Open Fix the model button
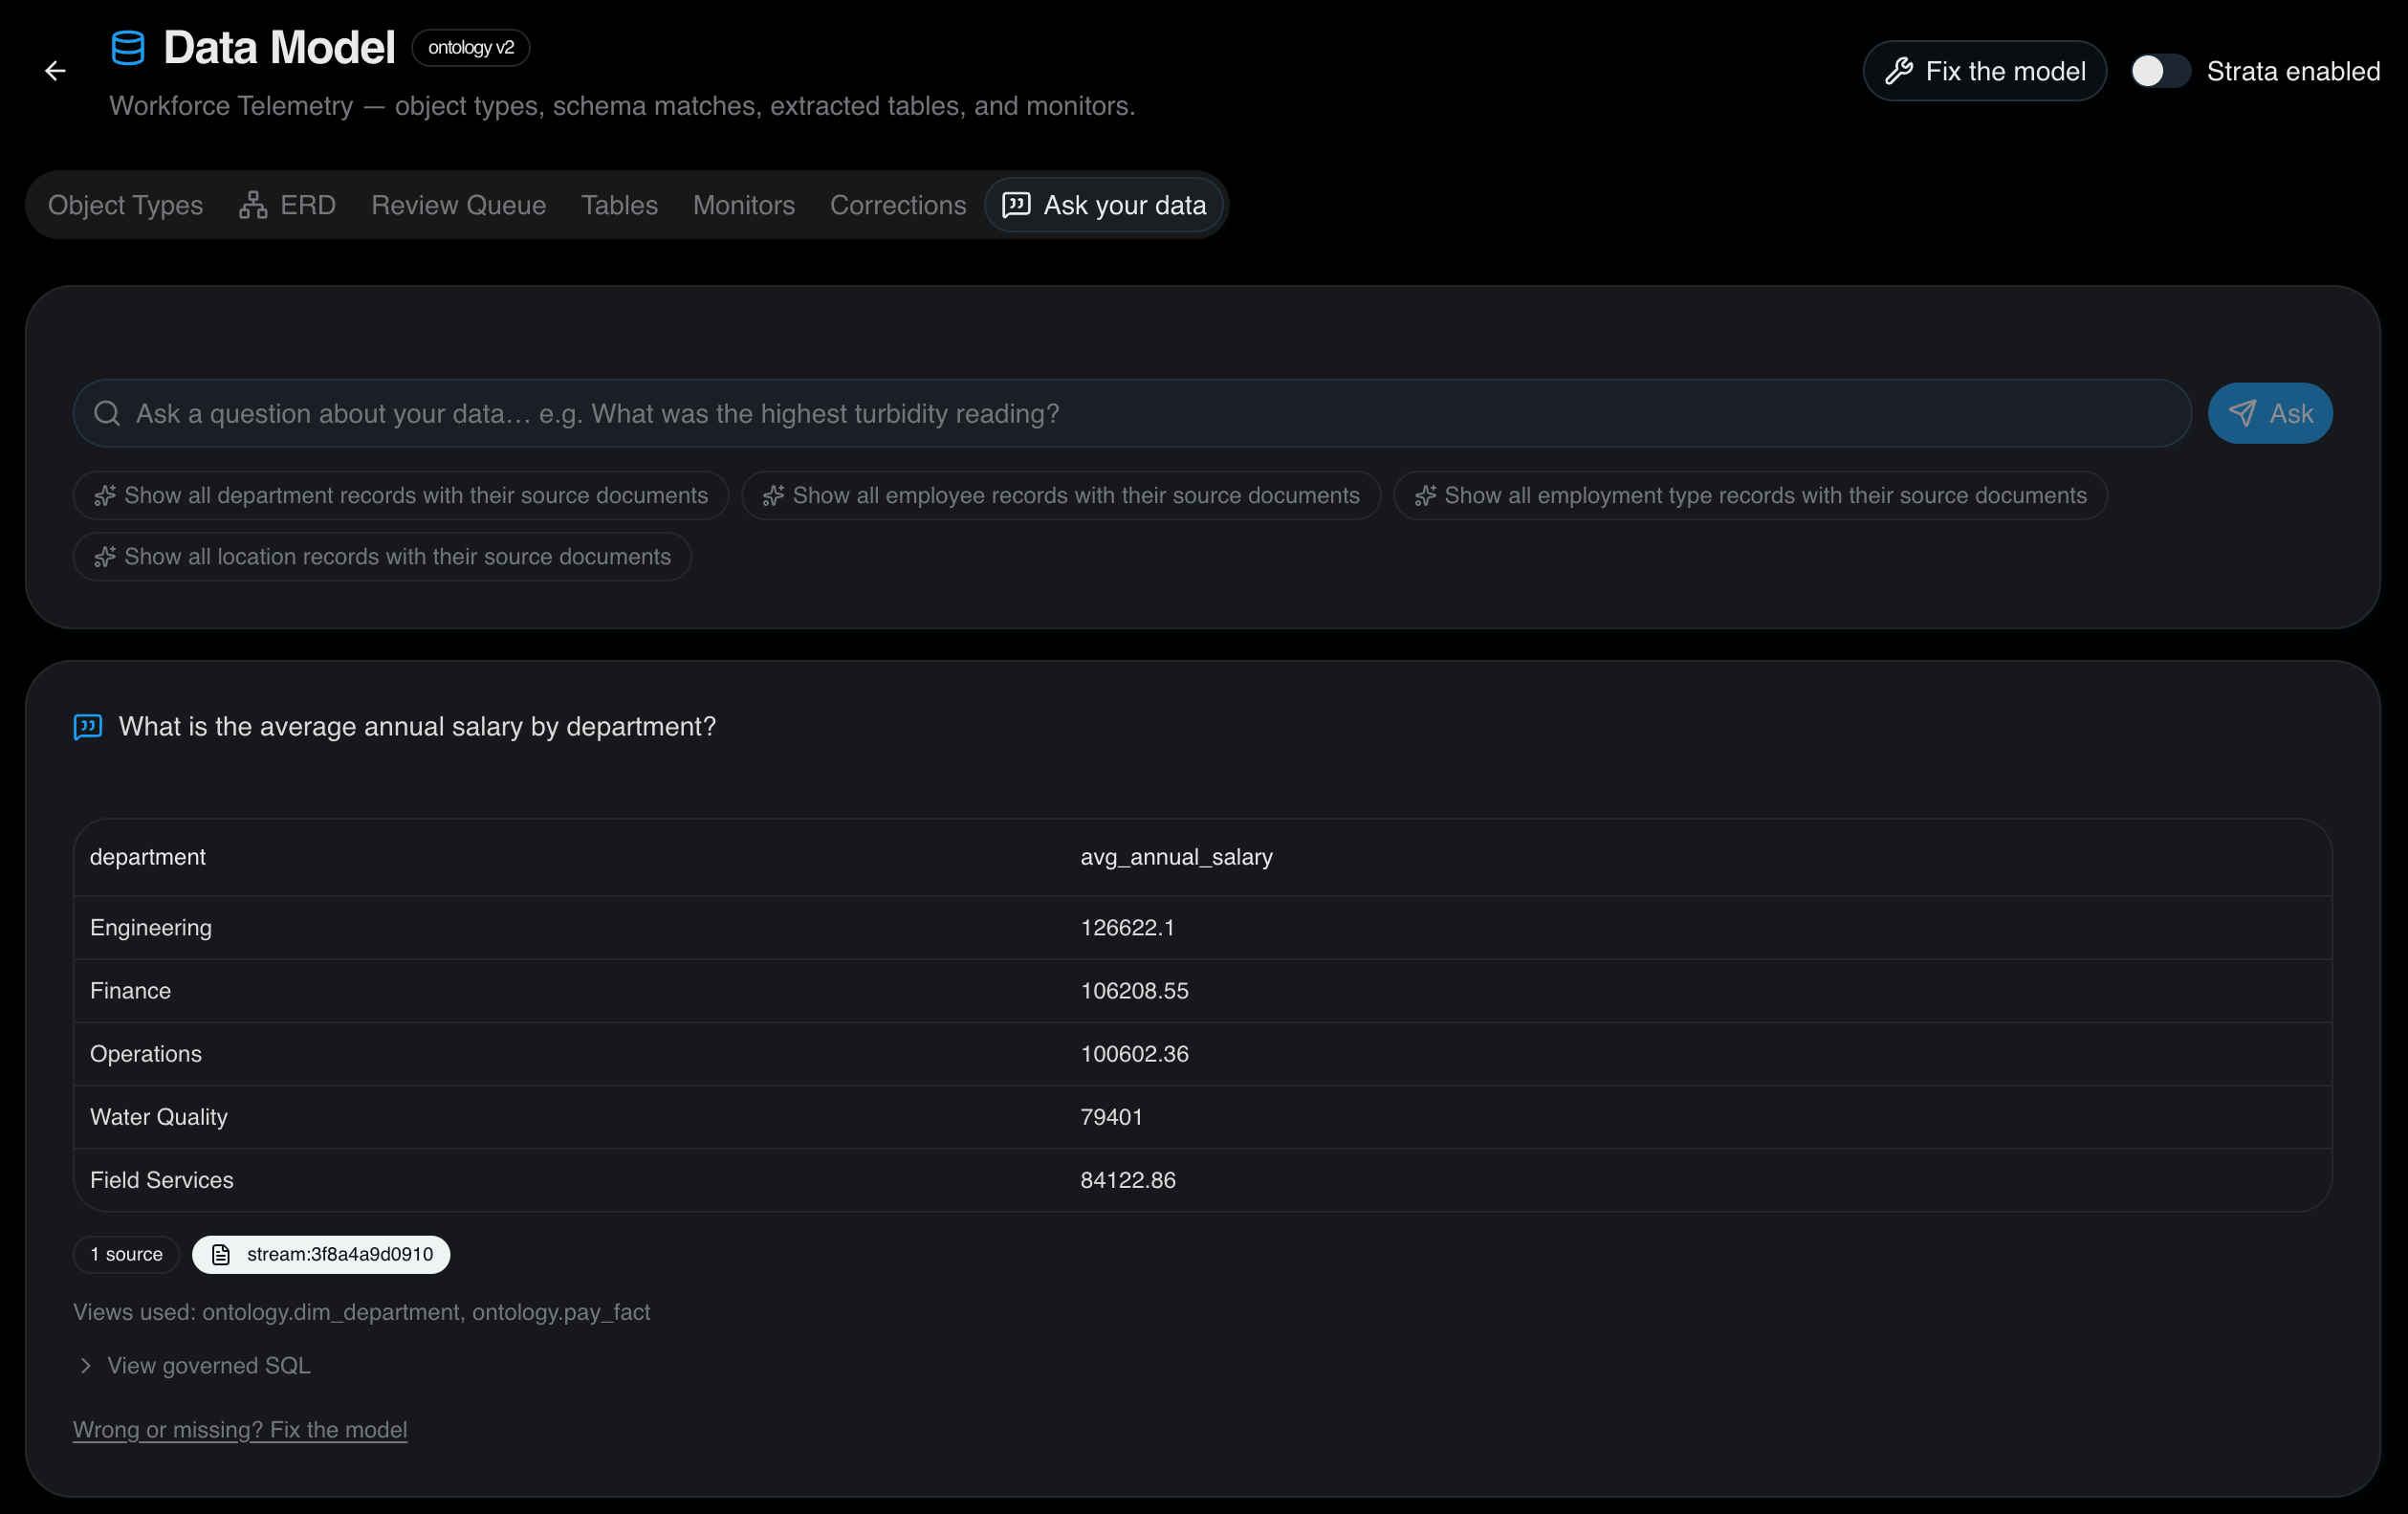The width and height of the screenshot is (2408, 1514). pos(1984,71)
